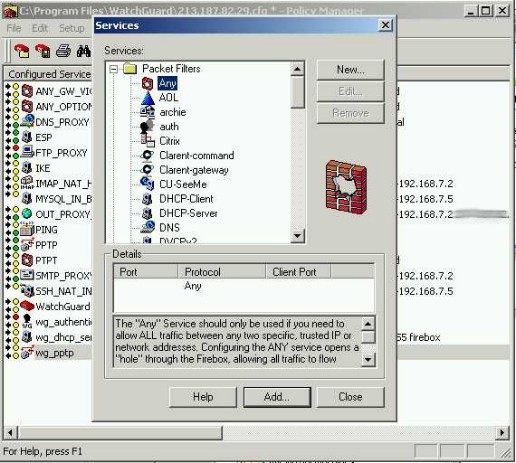Click the ANY_GW_VIC service icon
The image size is (516, 463).
tap(27, 91)
